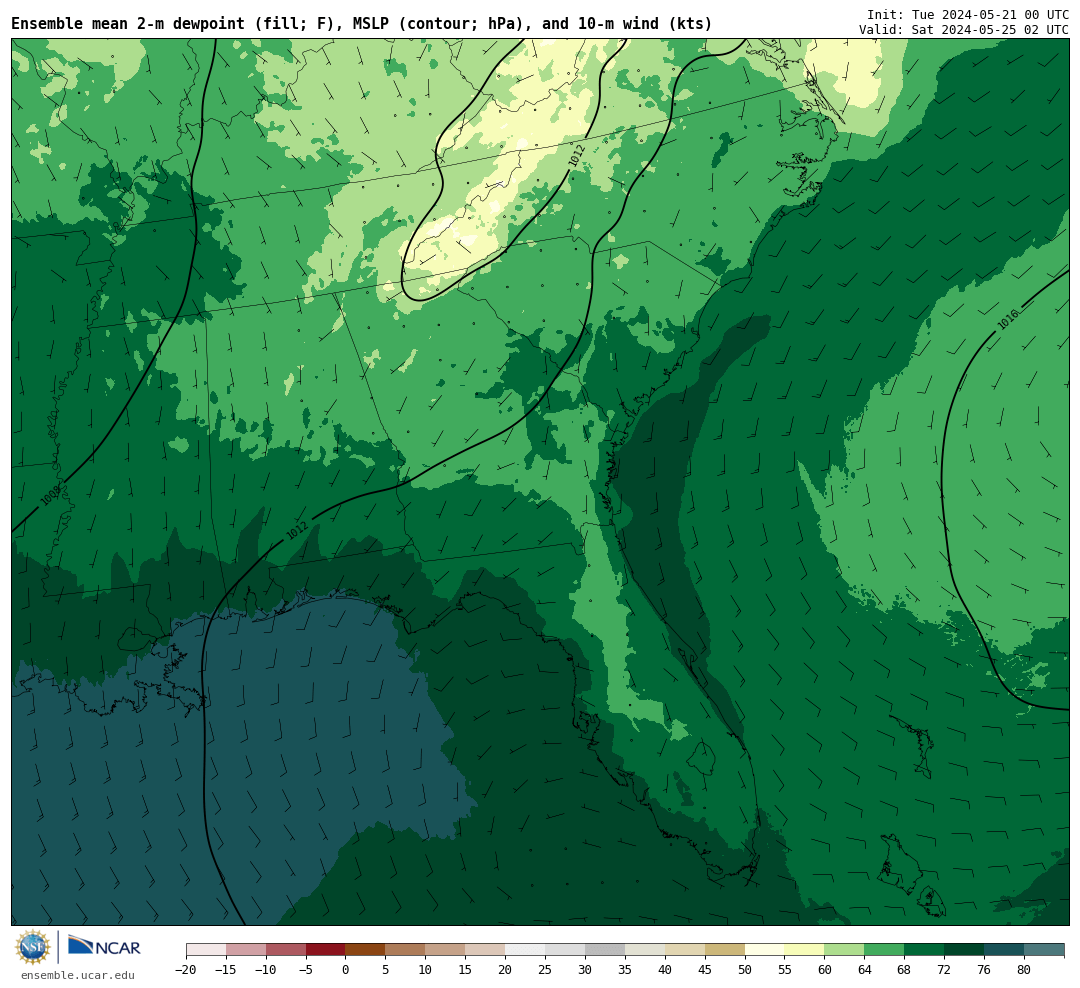1080x988 pixels.
Task: Click the -20 tick label on the color bar
Action: (x=186, y=970)
